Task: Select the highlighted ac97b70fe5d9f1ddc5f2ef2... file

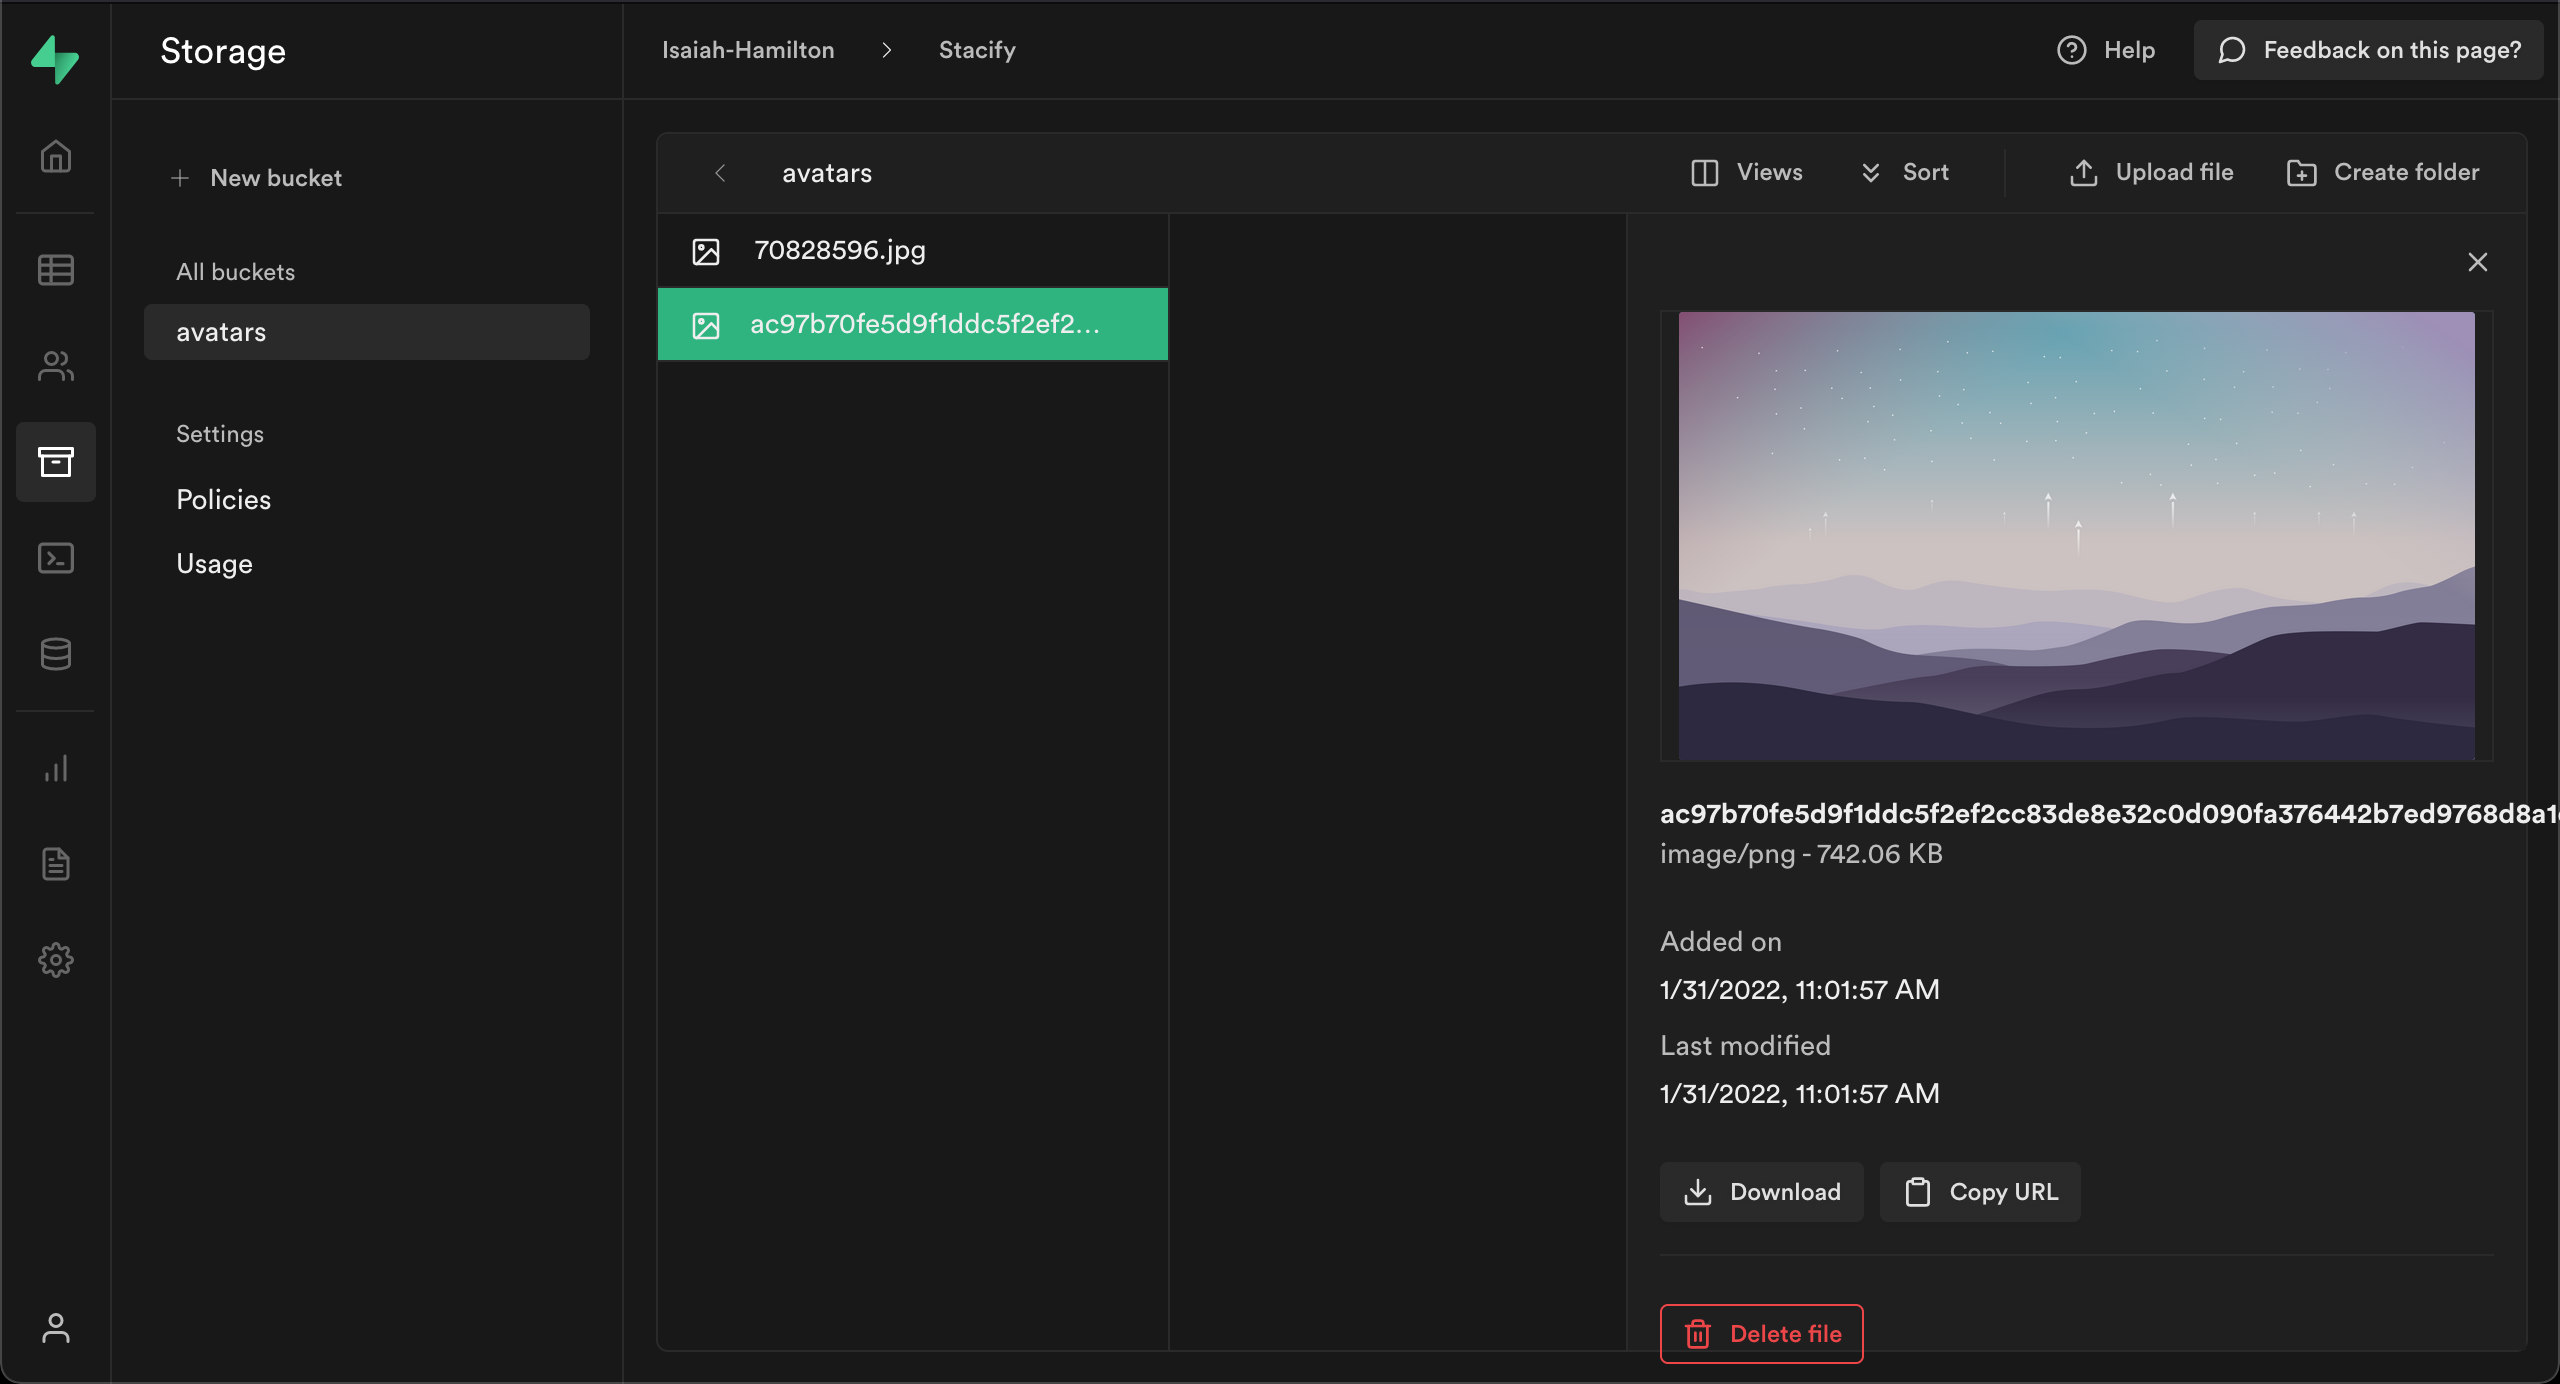Action: click(913, 324)
